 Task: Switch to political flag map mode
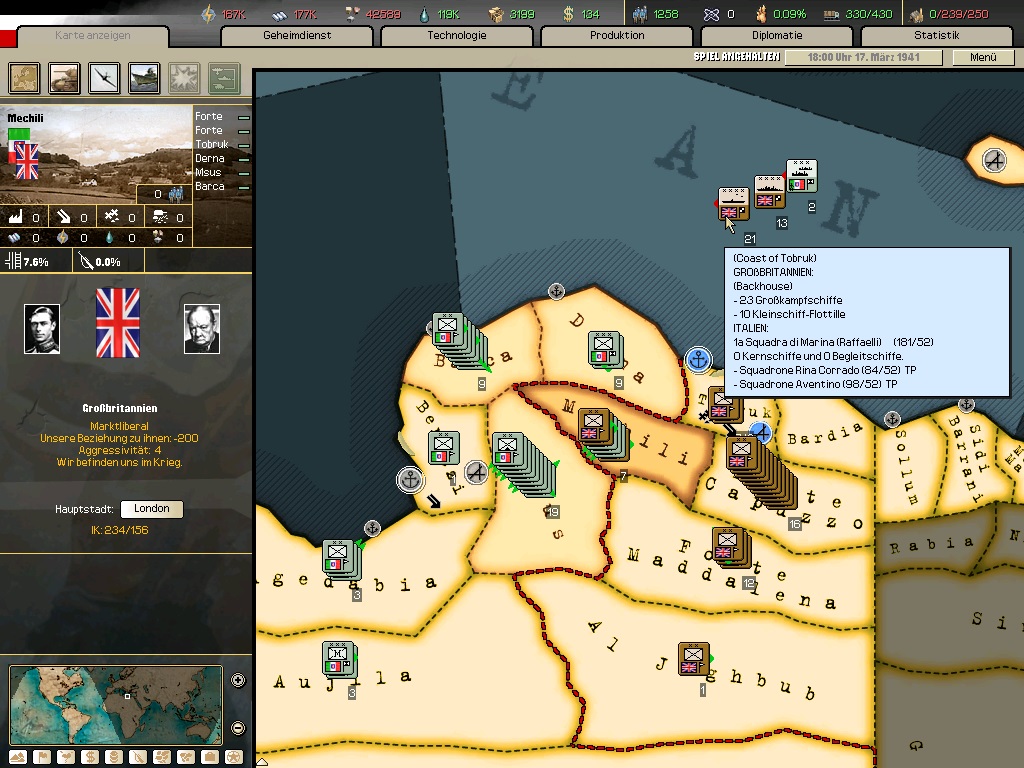40,757
